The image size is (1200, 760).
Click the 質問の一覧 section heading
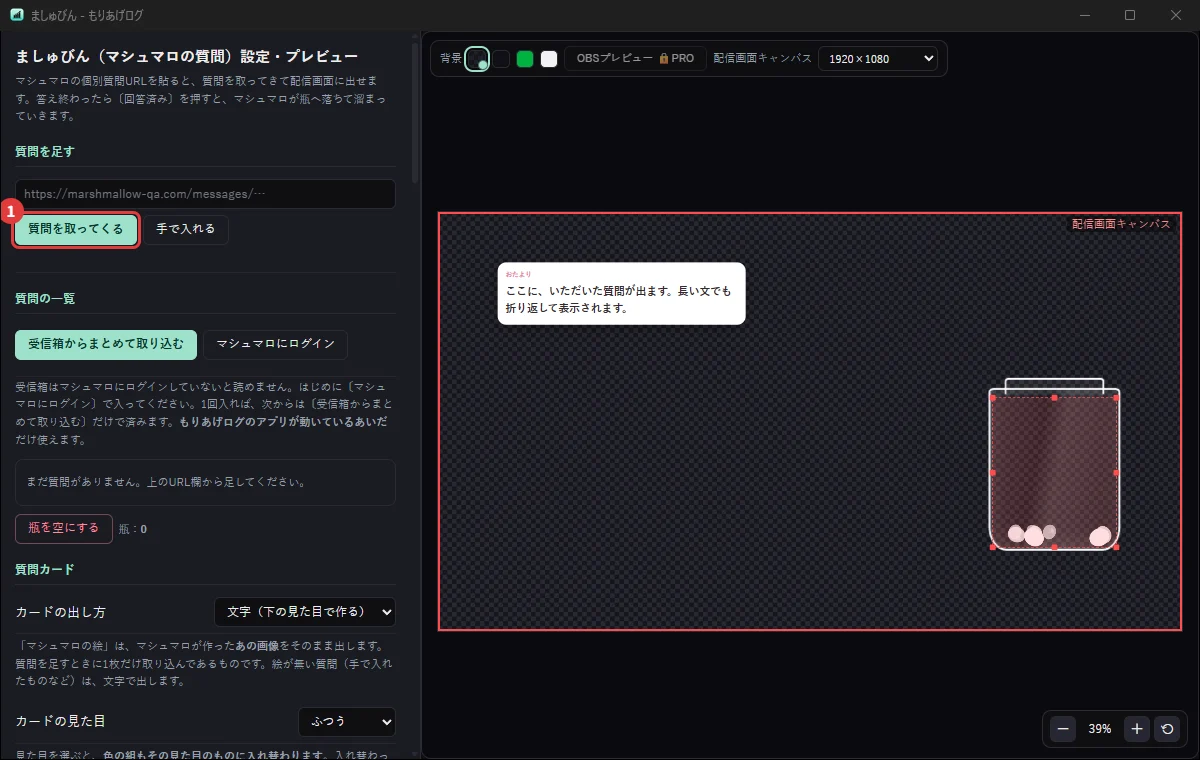(45, 298)
